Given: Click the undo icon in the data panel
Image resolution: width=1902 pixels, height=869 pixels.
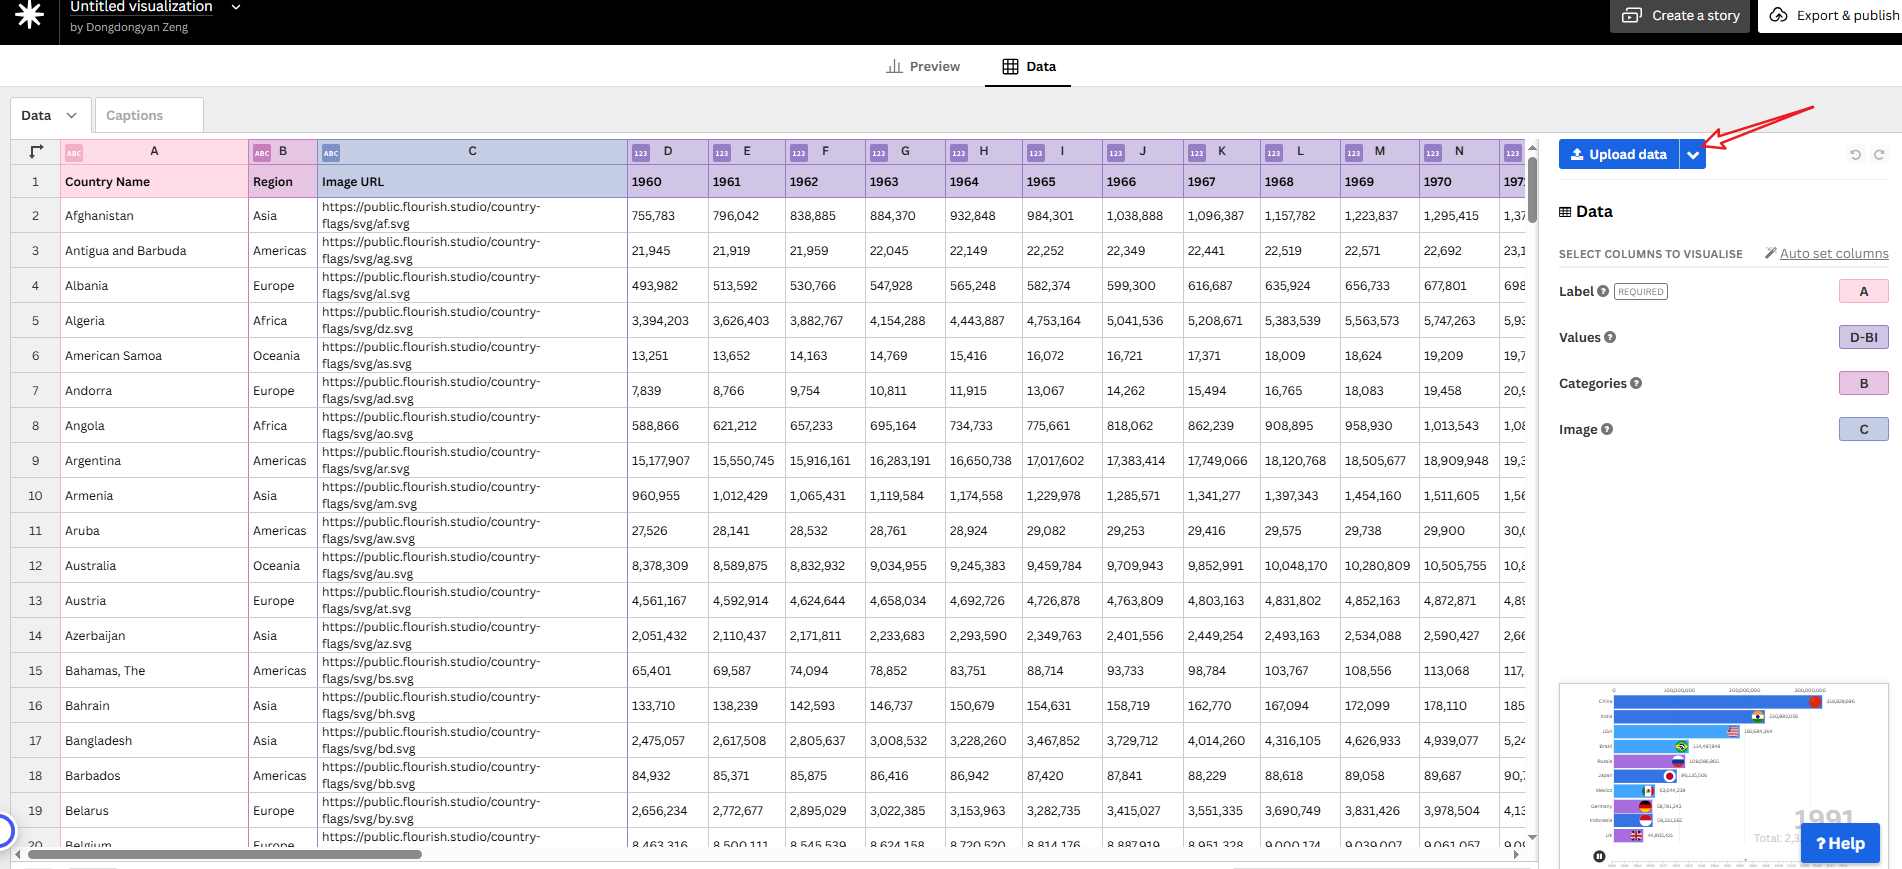Looking at the screenshot, I should pos(1855,154).
